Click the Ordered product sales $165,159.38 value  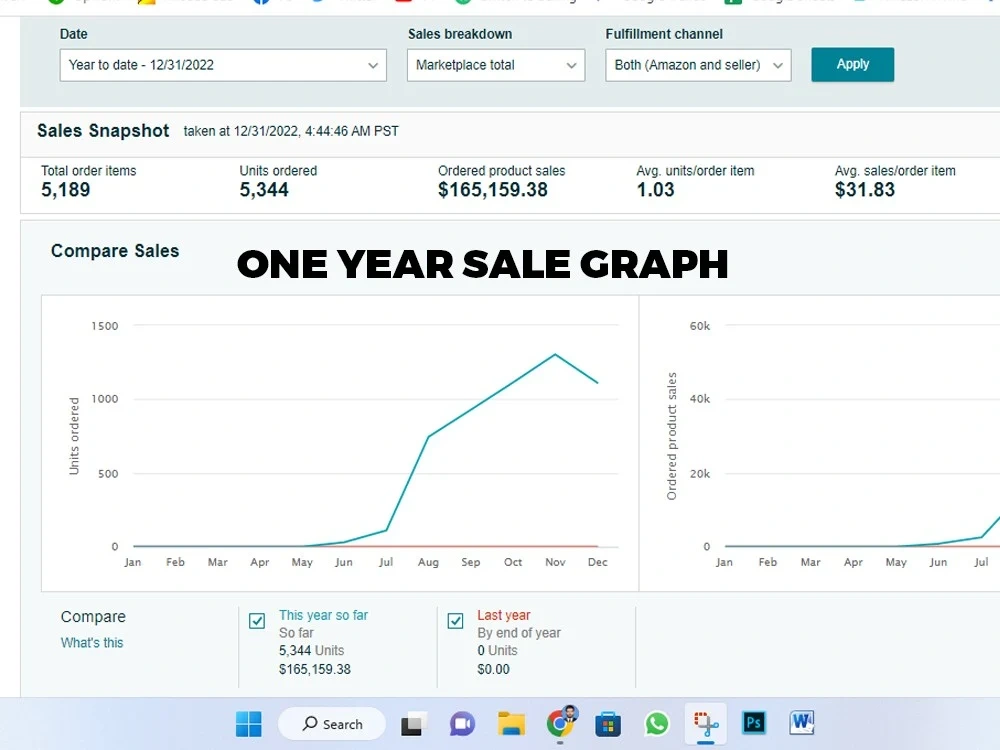click(492, 189)
